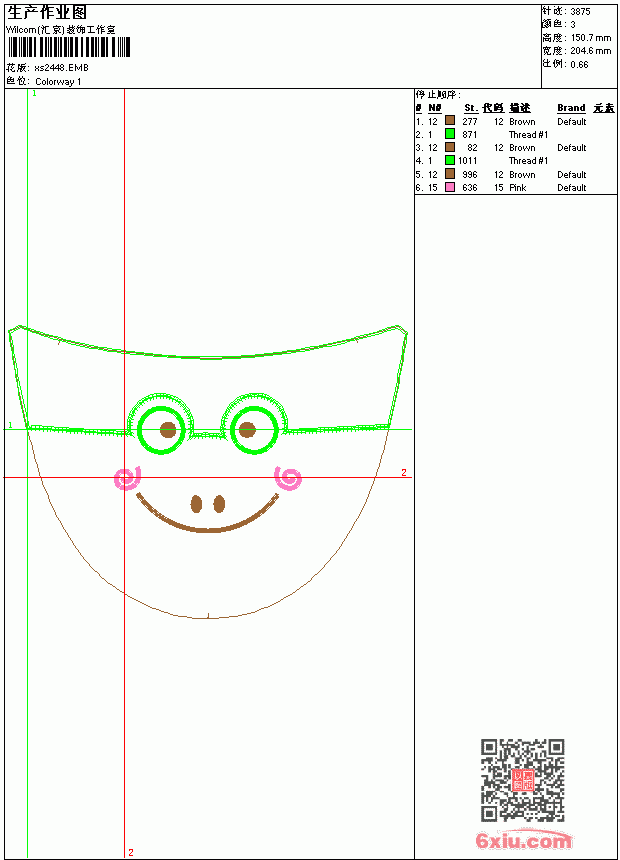This screenshot has width=620, height=860.
Task: Click the left pink spiral cheek
Action: [128, 478]
